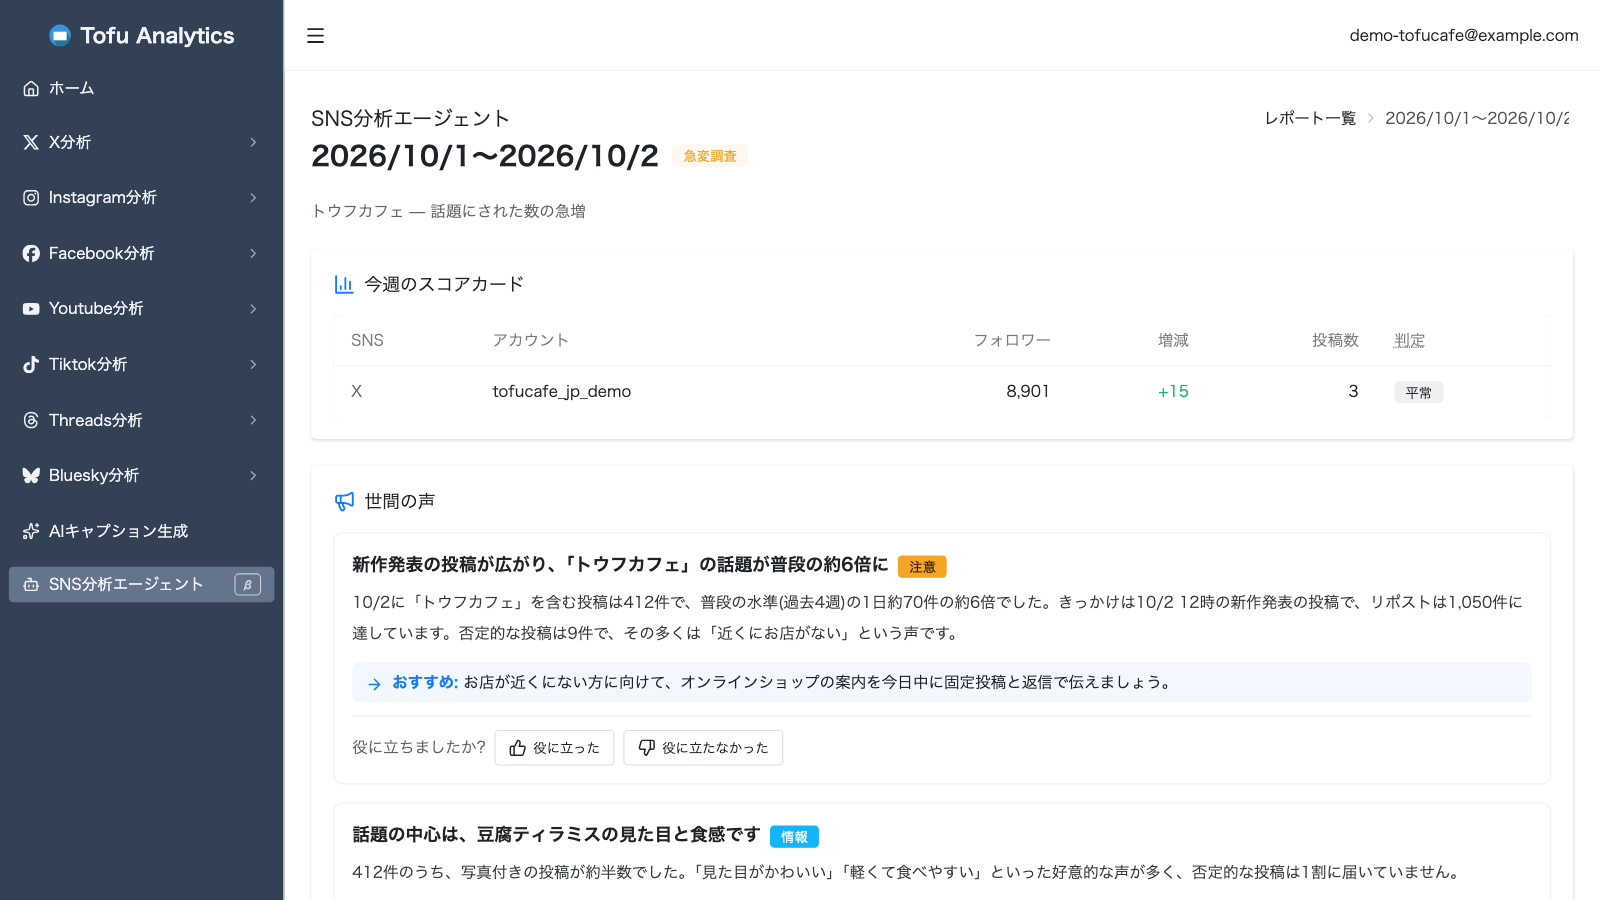Expand the X分析 submenu chevron
Image resolution: width=1600 pixels, height=900 pixels.
pyautogui.click(x=253, y=142)
